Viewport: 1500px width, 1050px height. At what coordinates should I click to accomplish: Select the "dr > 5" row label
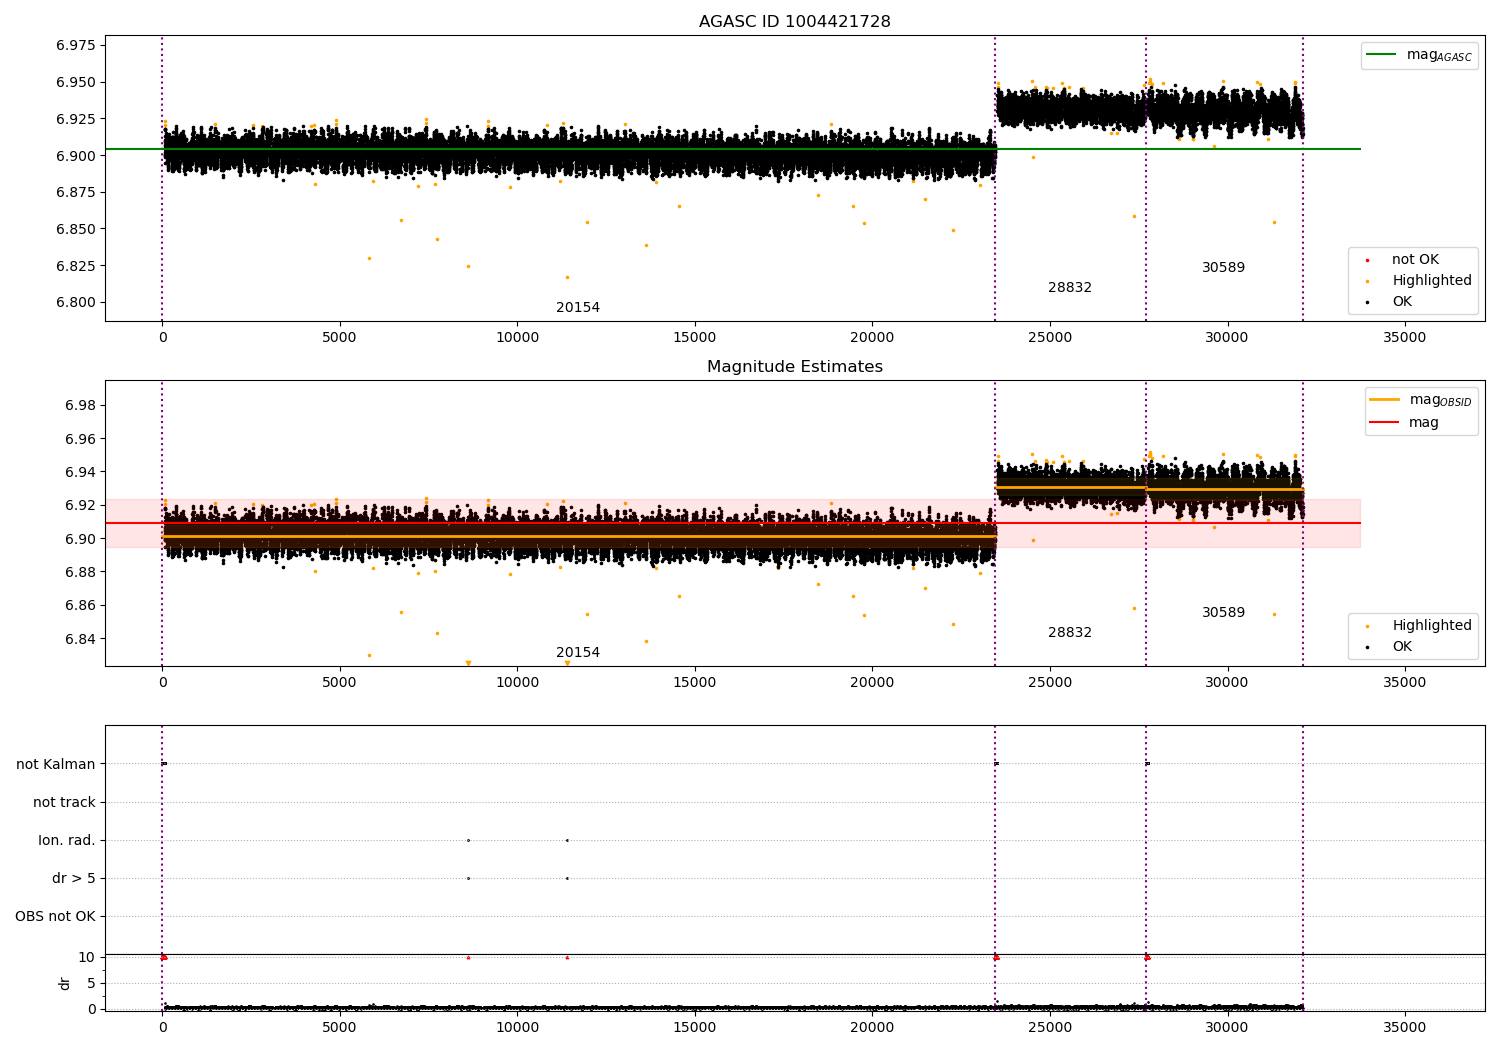point(74,878)
